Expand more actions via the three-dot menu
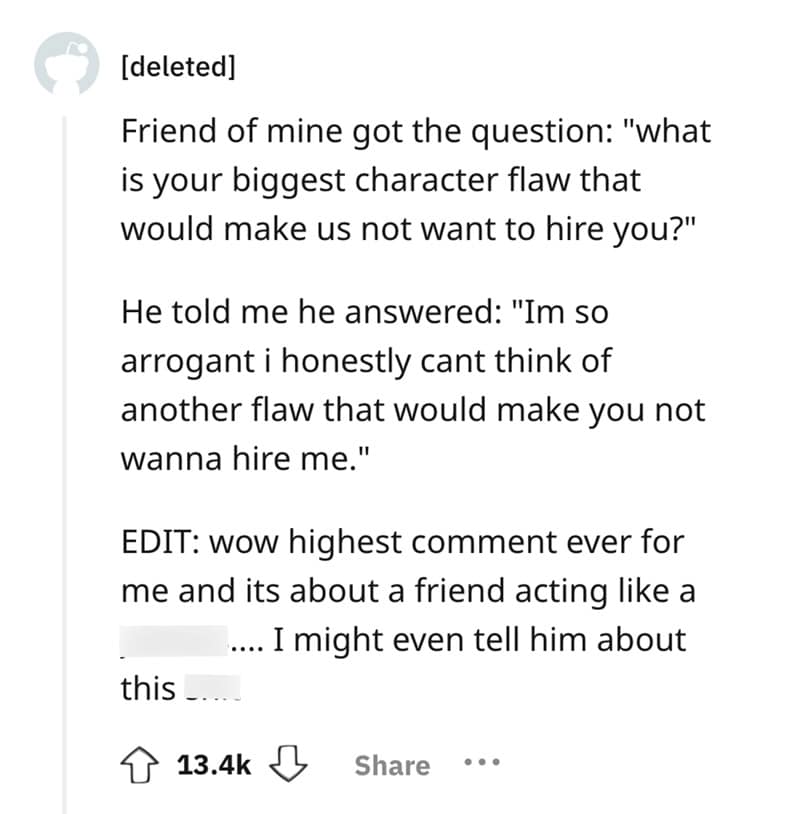The image size is (800, 814). coord(482,763)
